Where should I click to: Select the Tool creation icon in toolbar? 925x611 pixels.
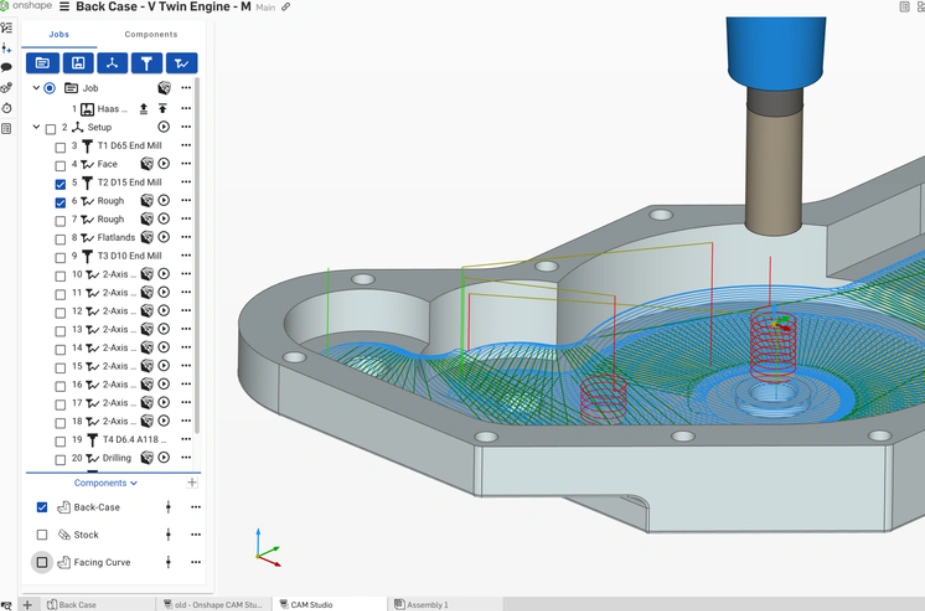[x=147, y=63]
